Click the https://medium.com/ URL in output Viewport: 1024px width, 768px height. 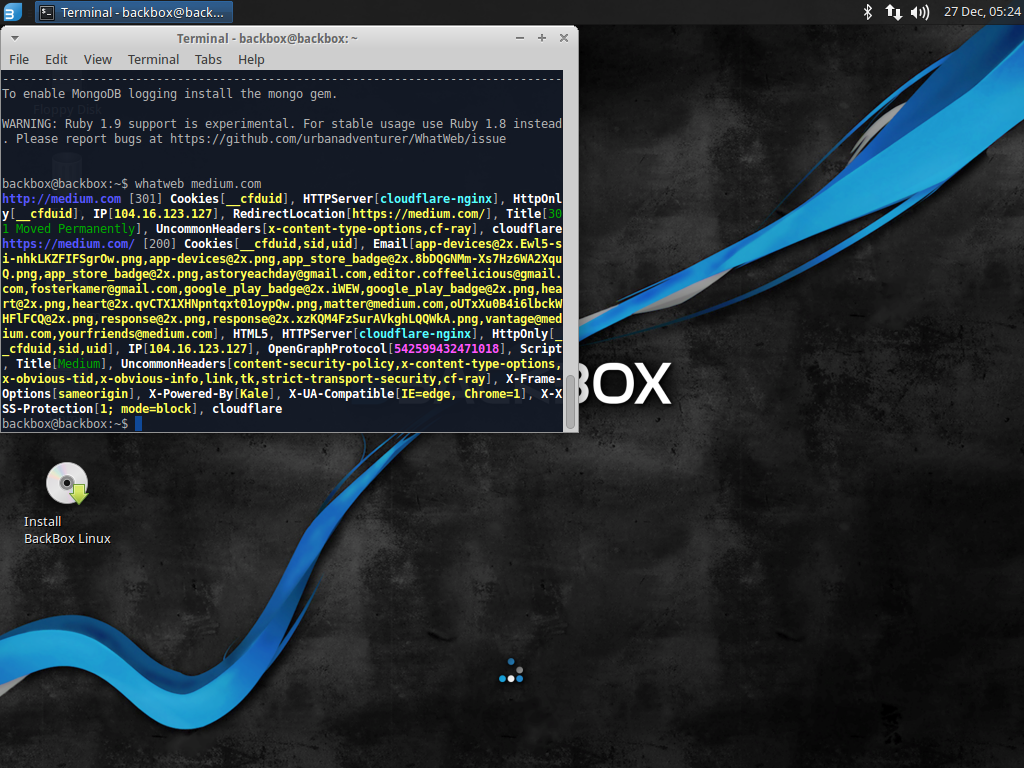pyautogui.click(x=68, y=244)
